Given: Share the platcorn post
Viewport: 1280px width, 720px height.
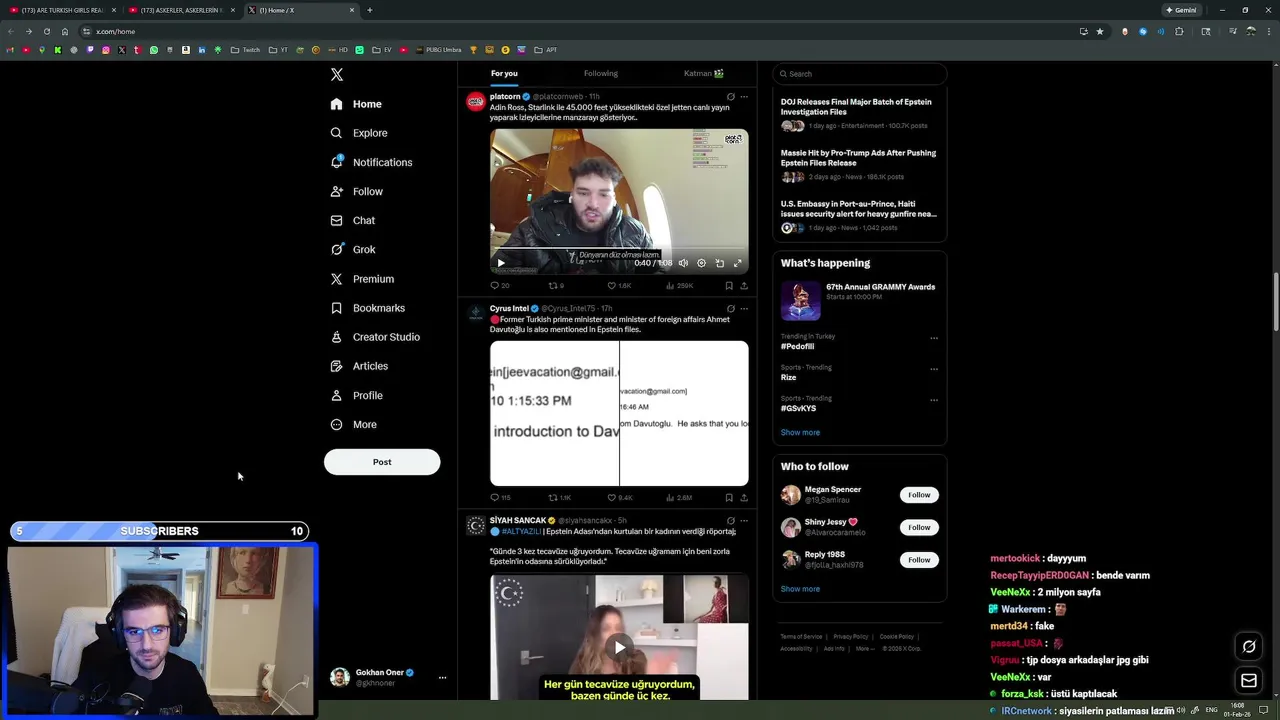Looking at the screenshot, I should click(744, 286).
